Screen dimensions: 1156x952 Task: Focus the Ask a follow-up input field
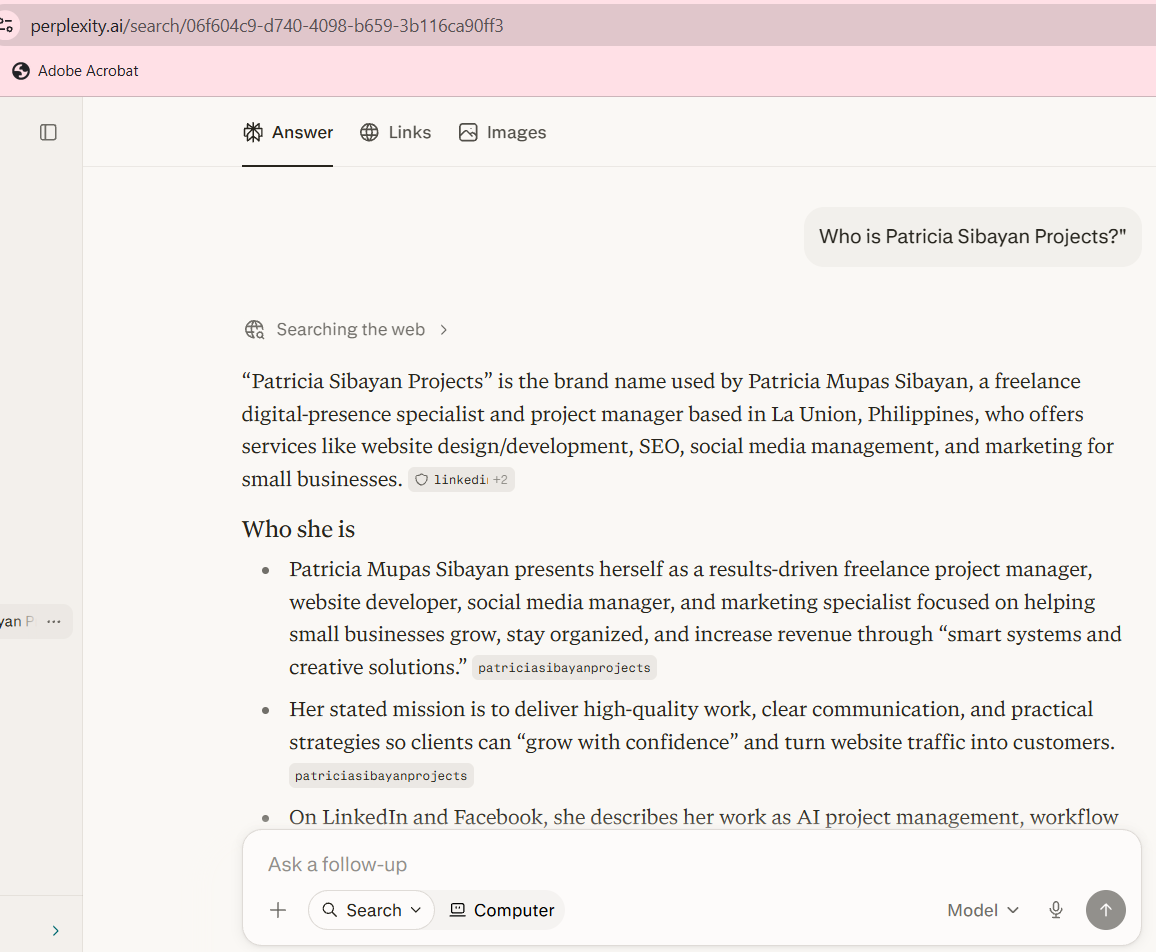[x=692, y=864]
